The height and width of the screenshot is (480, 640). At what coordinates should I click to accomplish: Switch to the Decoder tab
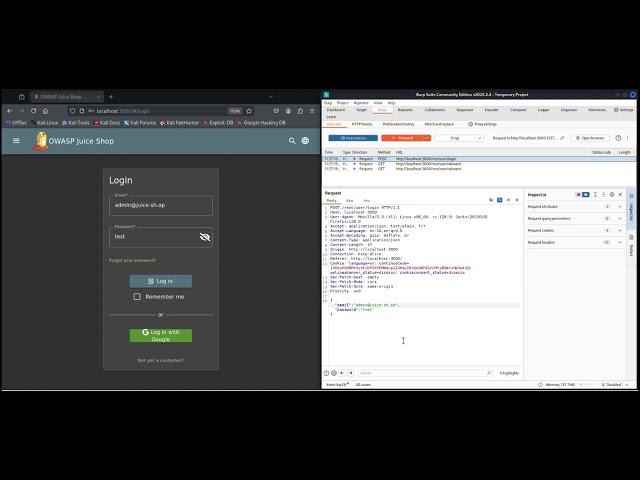(491, 110)
